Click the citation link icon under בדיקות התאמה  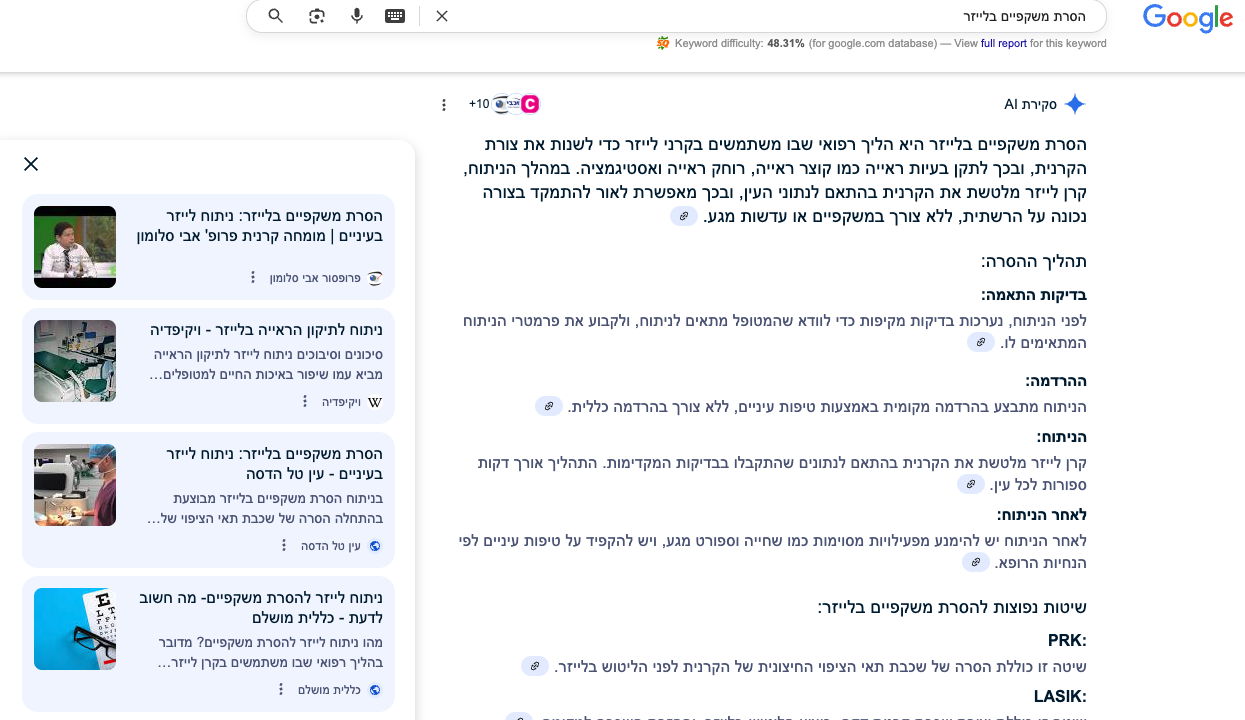coord(981,343)
